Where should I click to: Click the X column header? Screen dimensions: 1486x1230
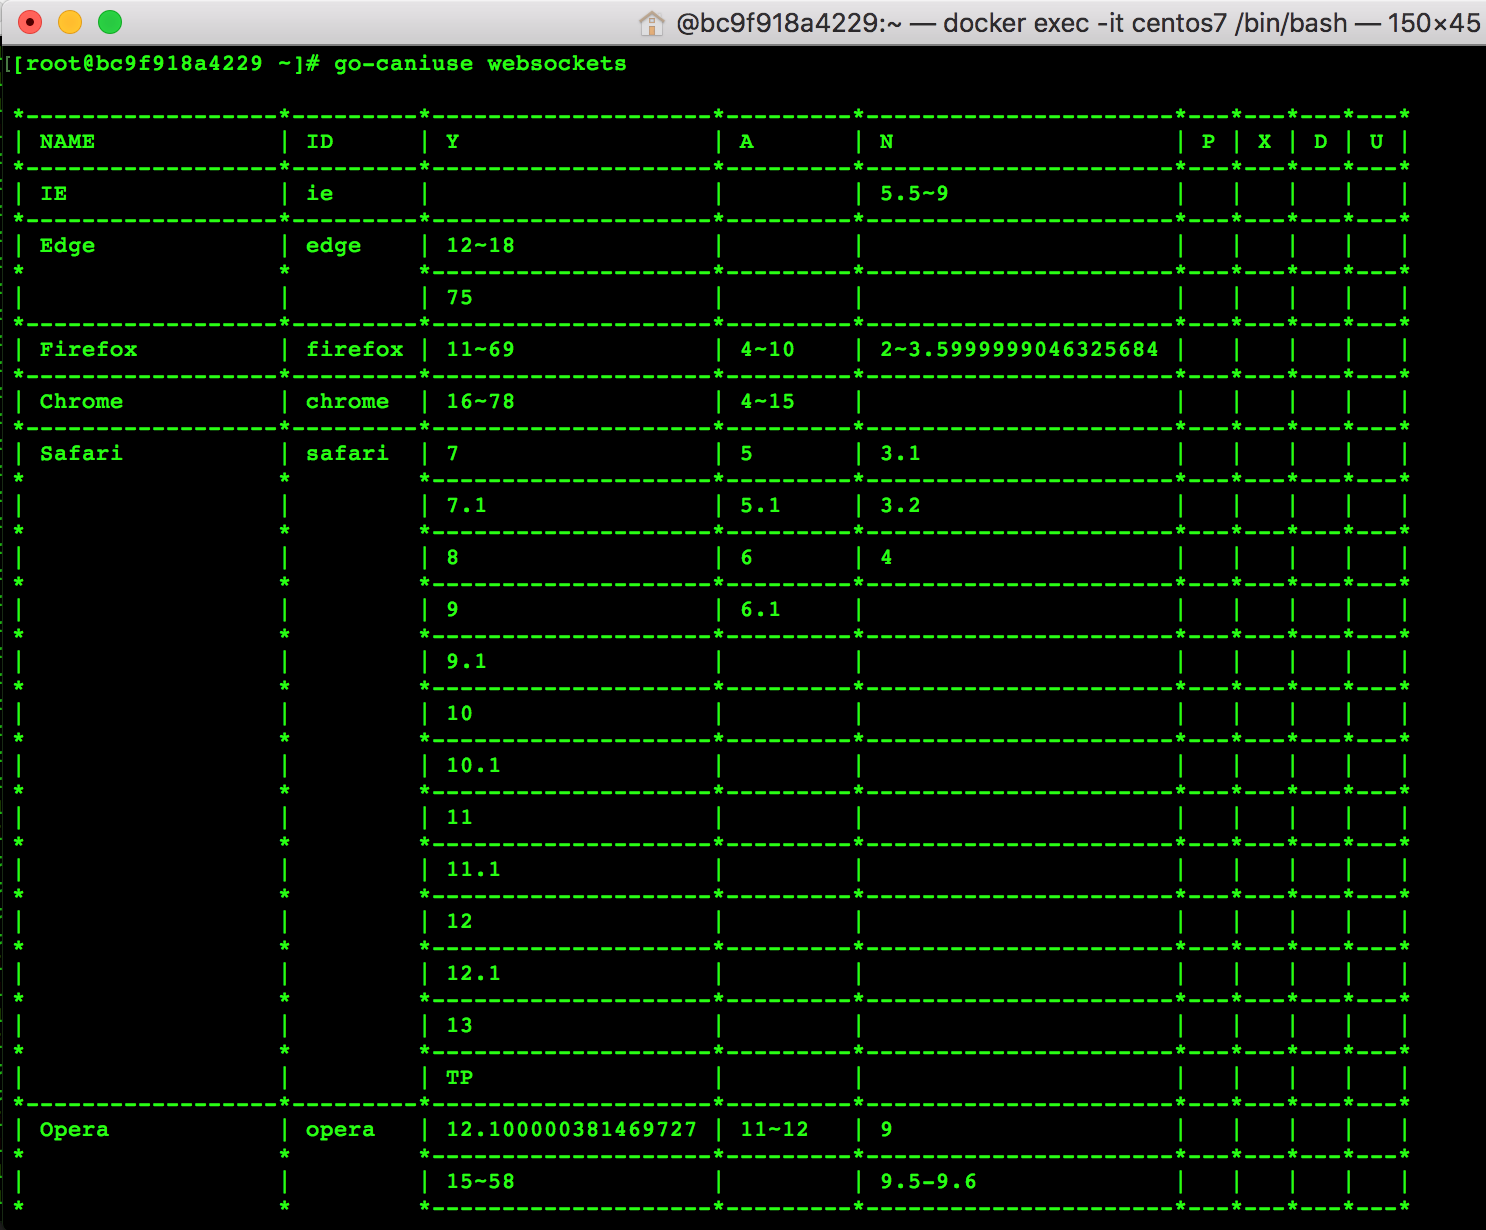[x=1264, y=141]
